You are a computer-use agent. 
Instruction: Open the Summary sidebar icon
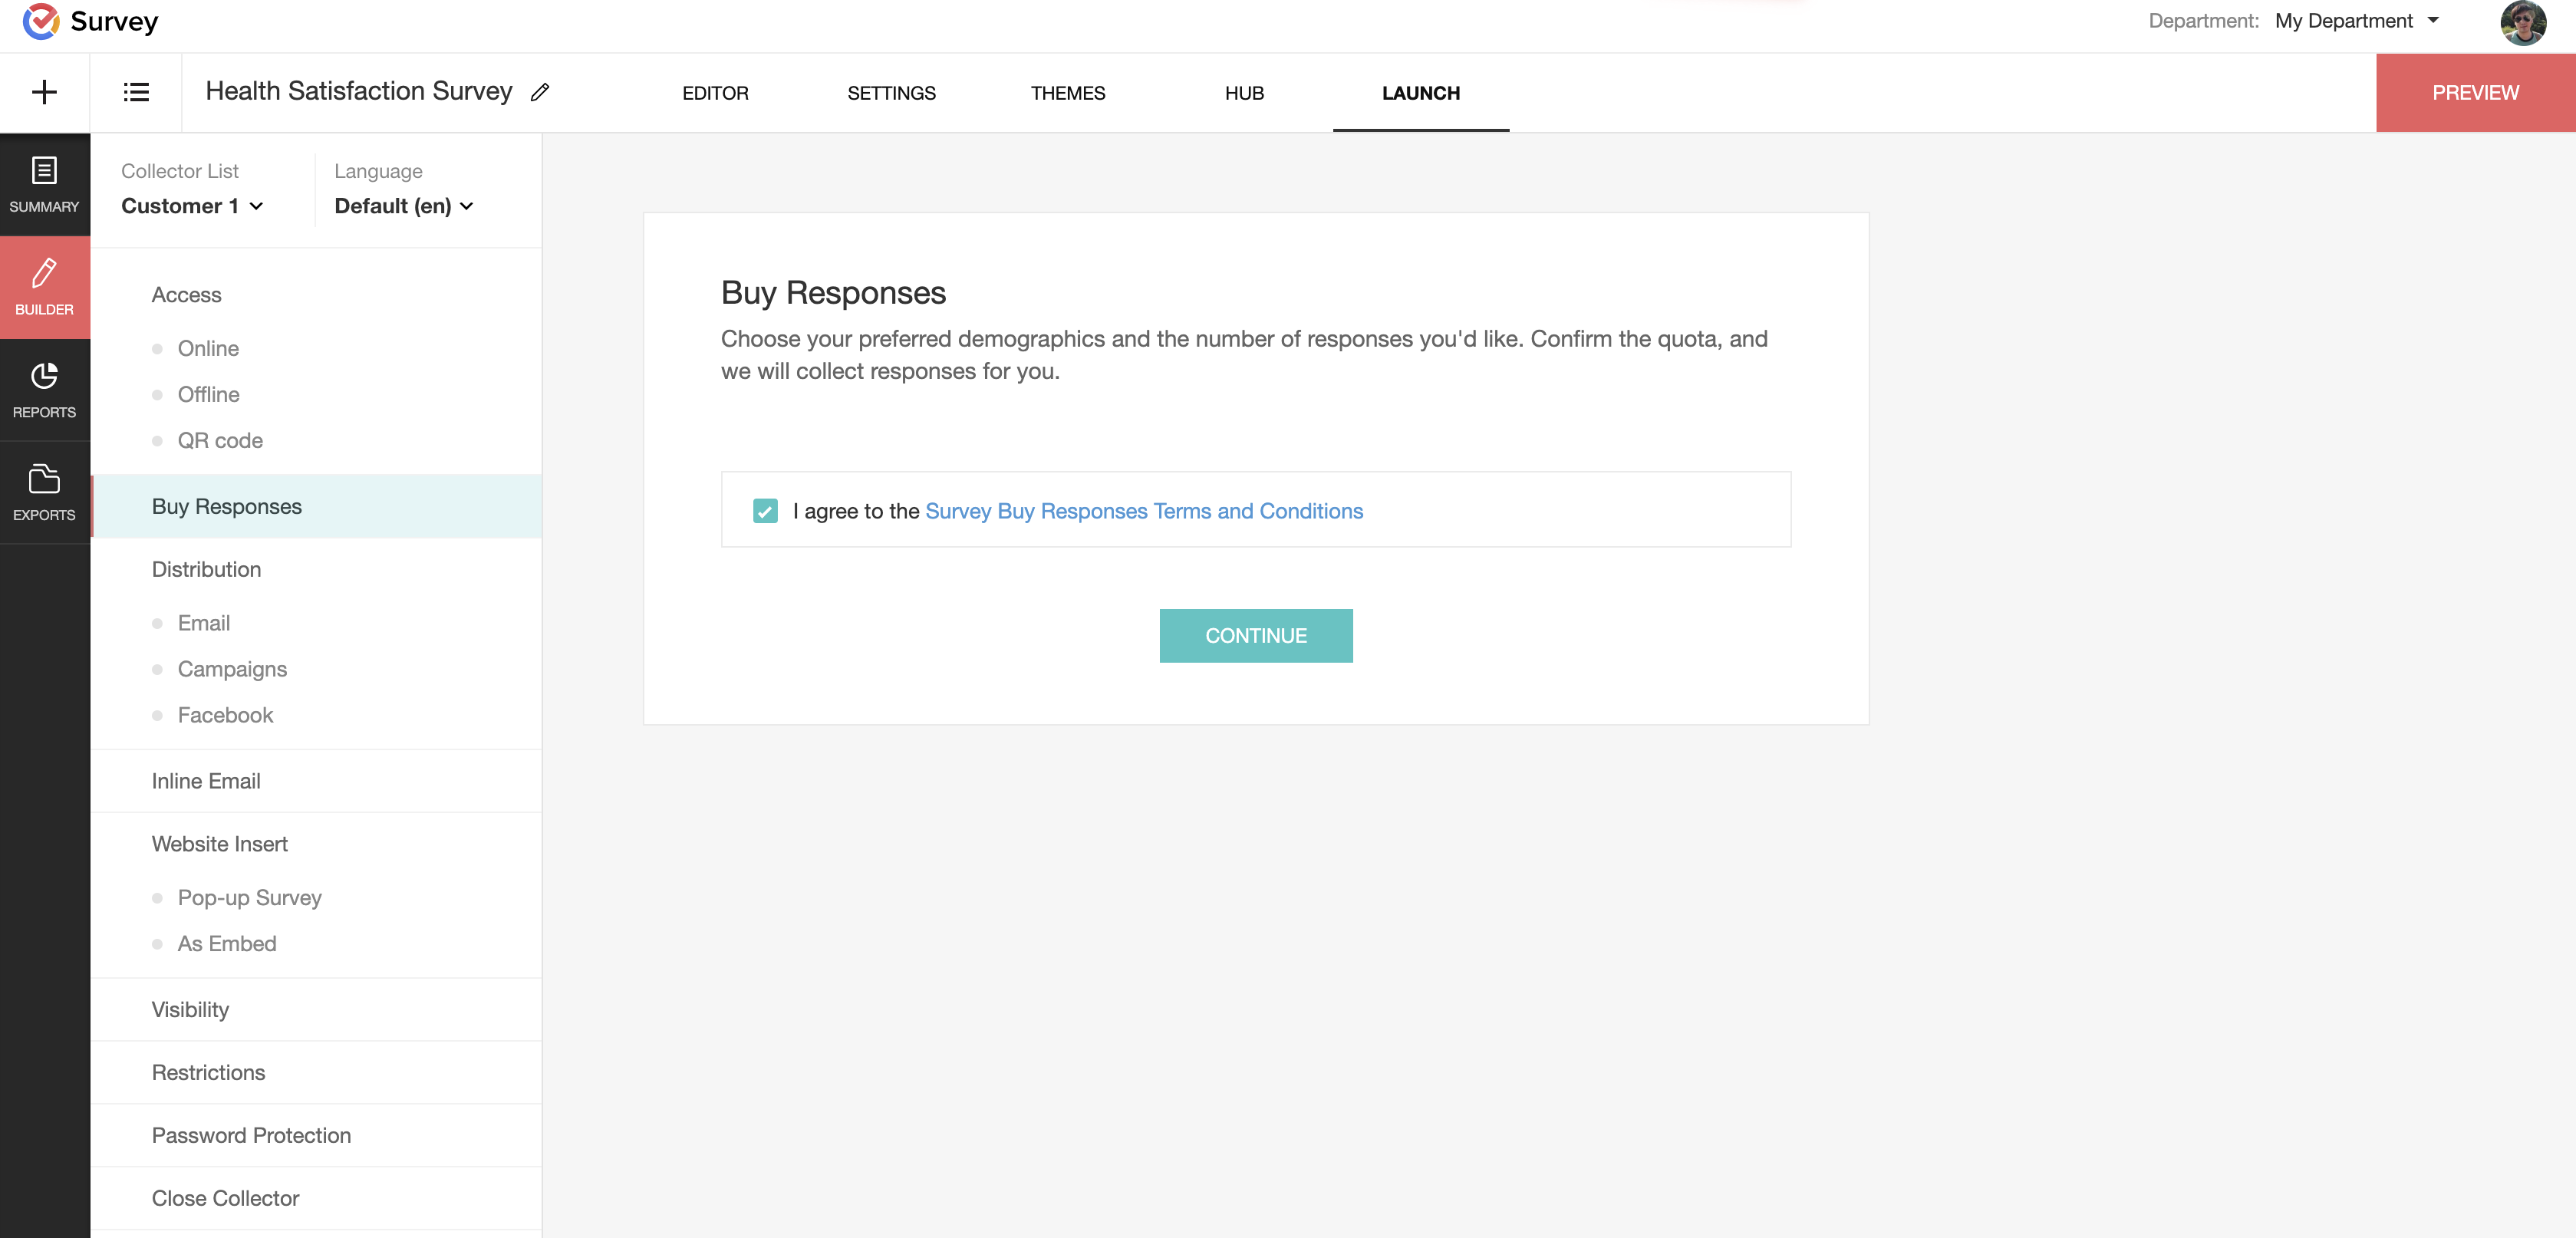coord(44,184)
